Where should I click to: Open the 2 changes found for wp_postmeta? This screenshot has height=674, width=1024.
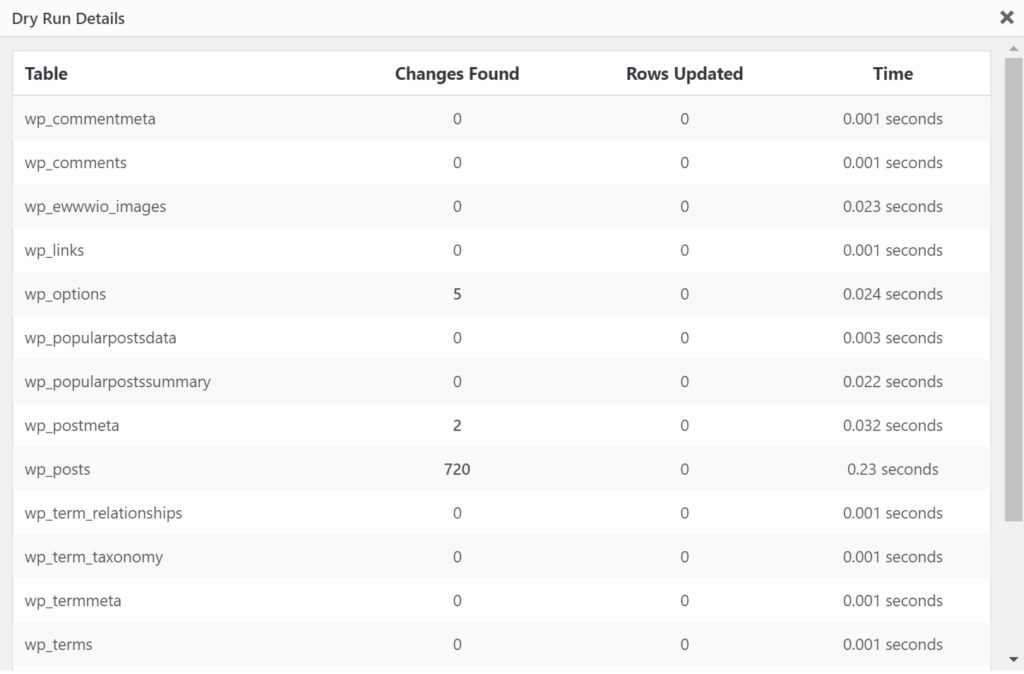pyautogui.click(x=457, y=426)
